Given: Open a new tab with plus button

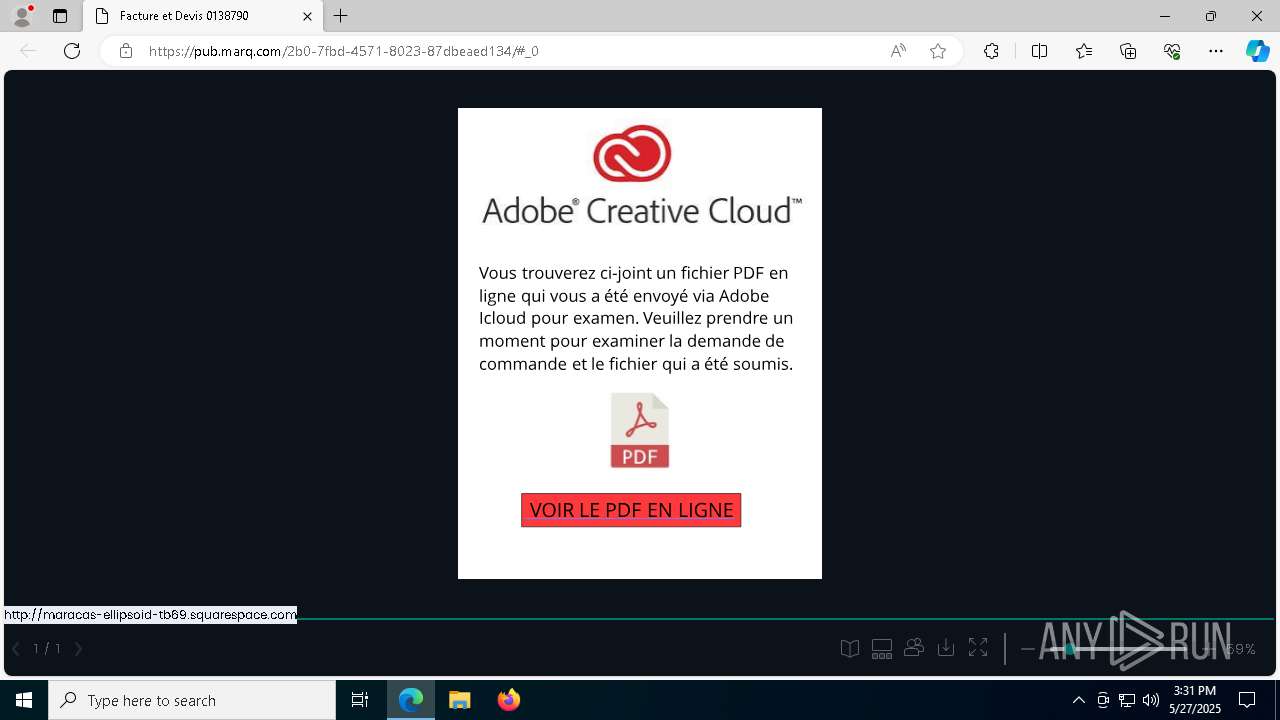Looking at the screenshot, I should [x=341, y=16].
